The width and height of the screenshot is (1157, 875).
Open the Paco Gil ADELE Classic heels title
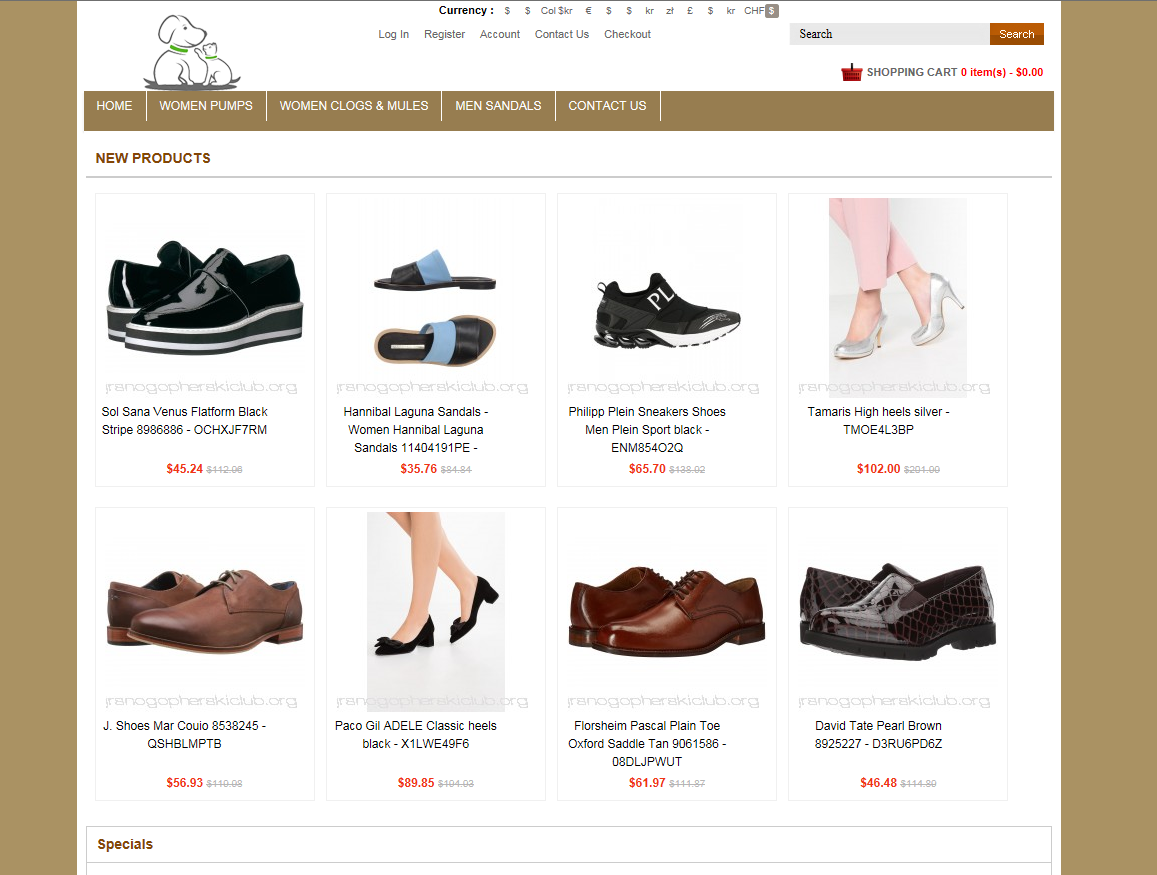pyautogui.click(x=415, y=735)
